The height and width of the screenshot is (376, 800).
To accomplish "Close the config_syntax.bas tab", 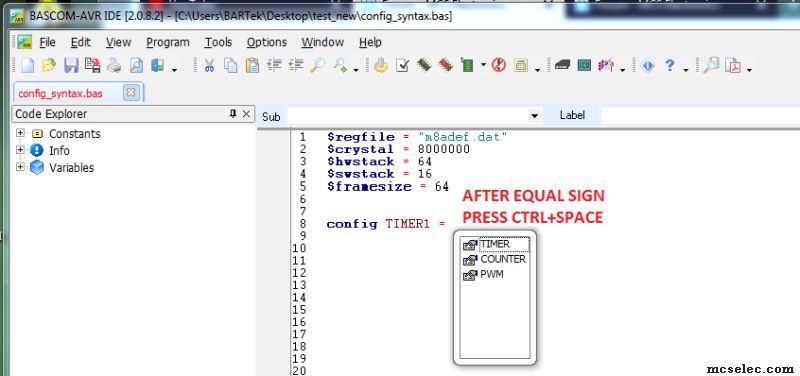I will tap(131, 93).
